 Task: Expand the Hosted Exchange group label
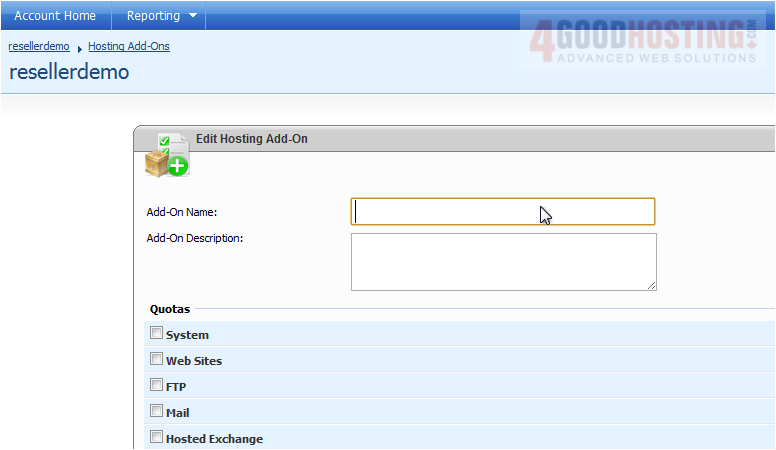214,439
